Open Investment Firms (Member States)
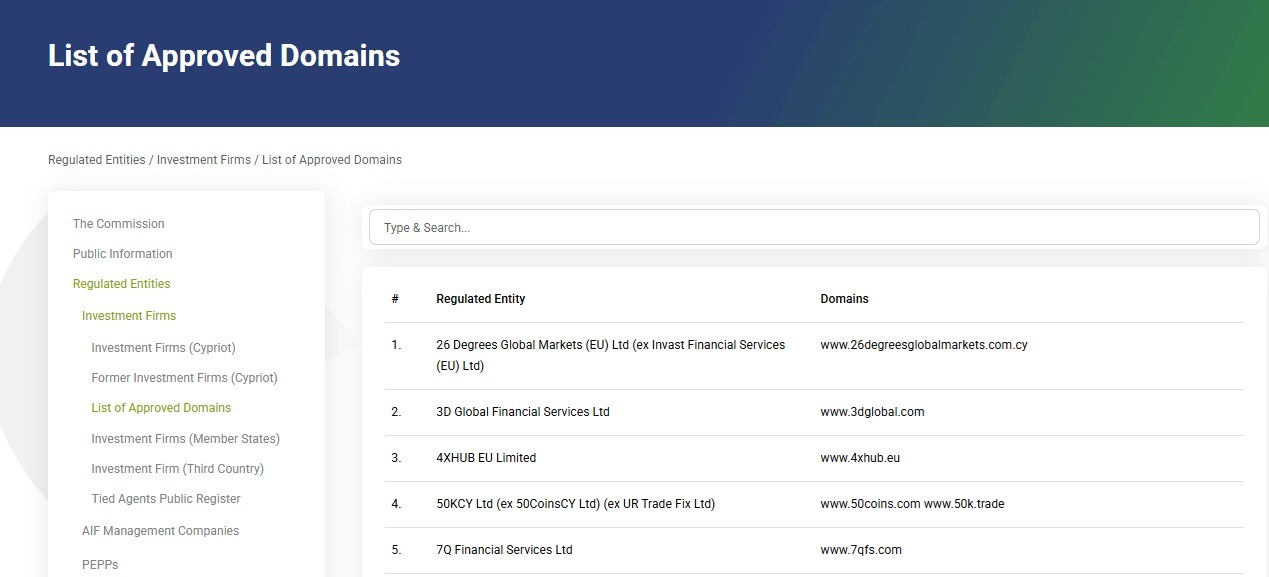Image resolution: width=1269 pixels, height=577 pixels. (185, 439)
